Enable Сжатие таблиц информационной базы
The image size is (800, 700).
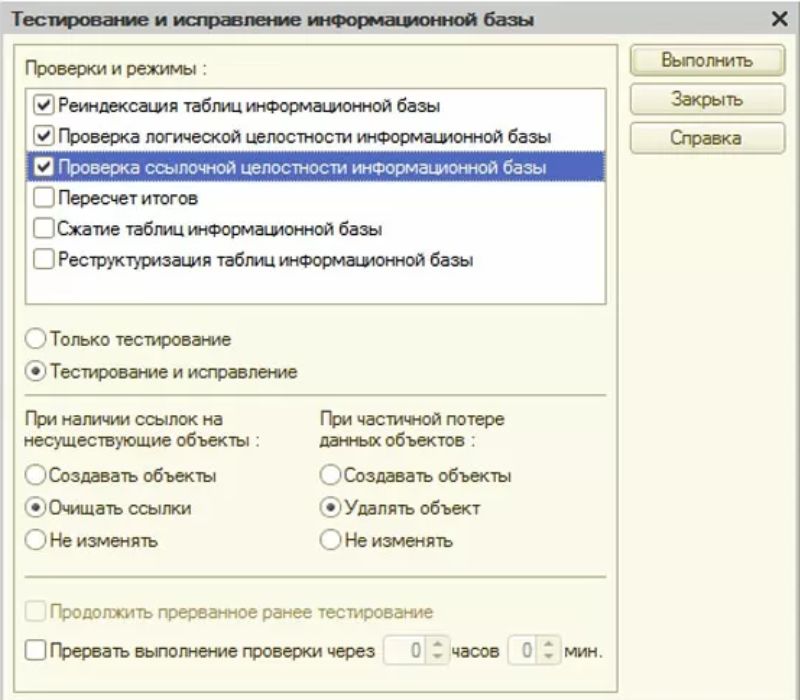click(x=44, y=229)
